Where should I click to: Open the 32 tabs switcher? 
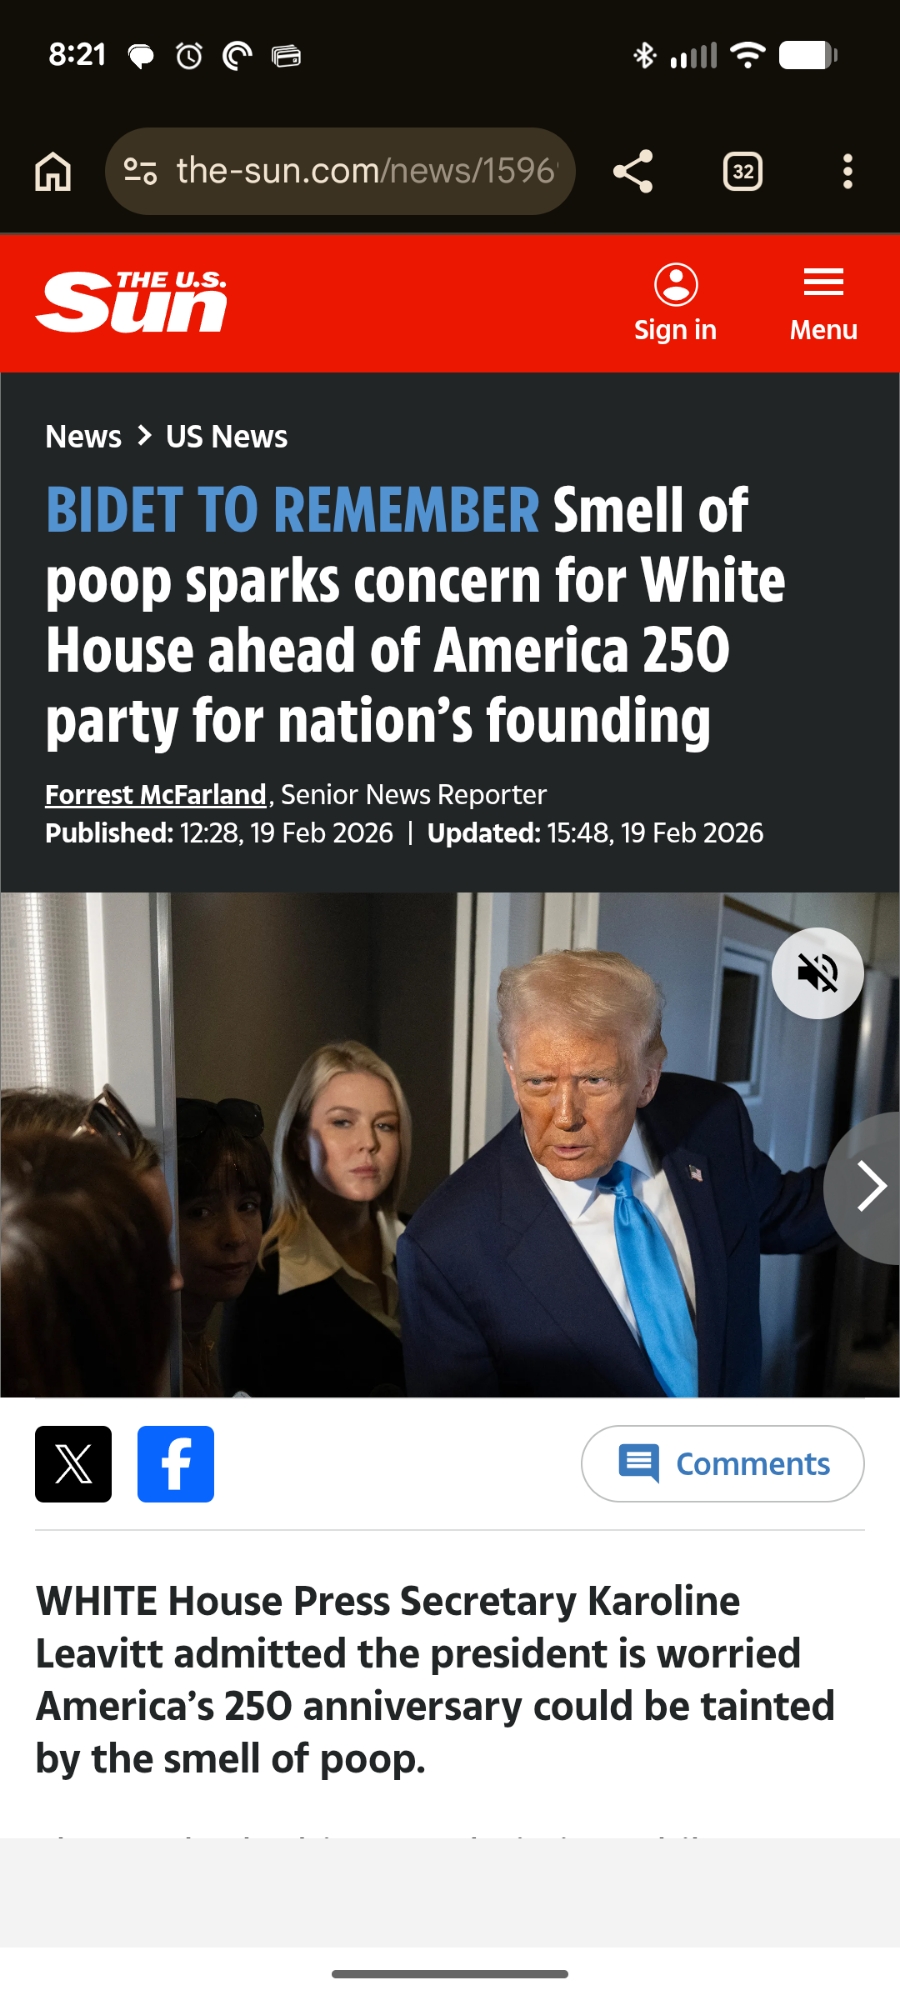pos(743,171)
